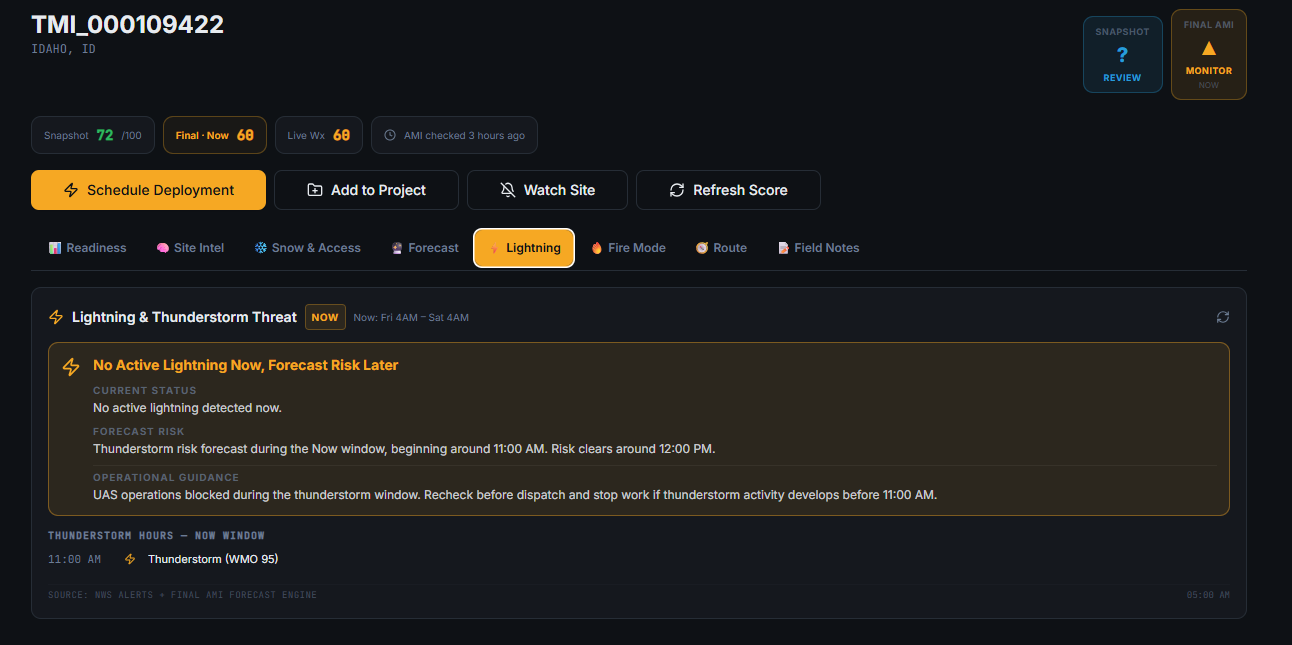
Task: Open the Field Notes tab
Action: pos(818,248)
